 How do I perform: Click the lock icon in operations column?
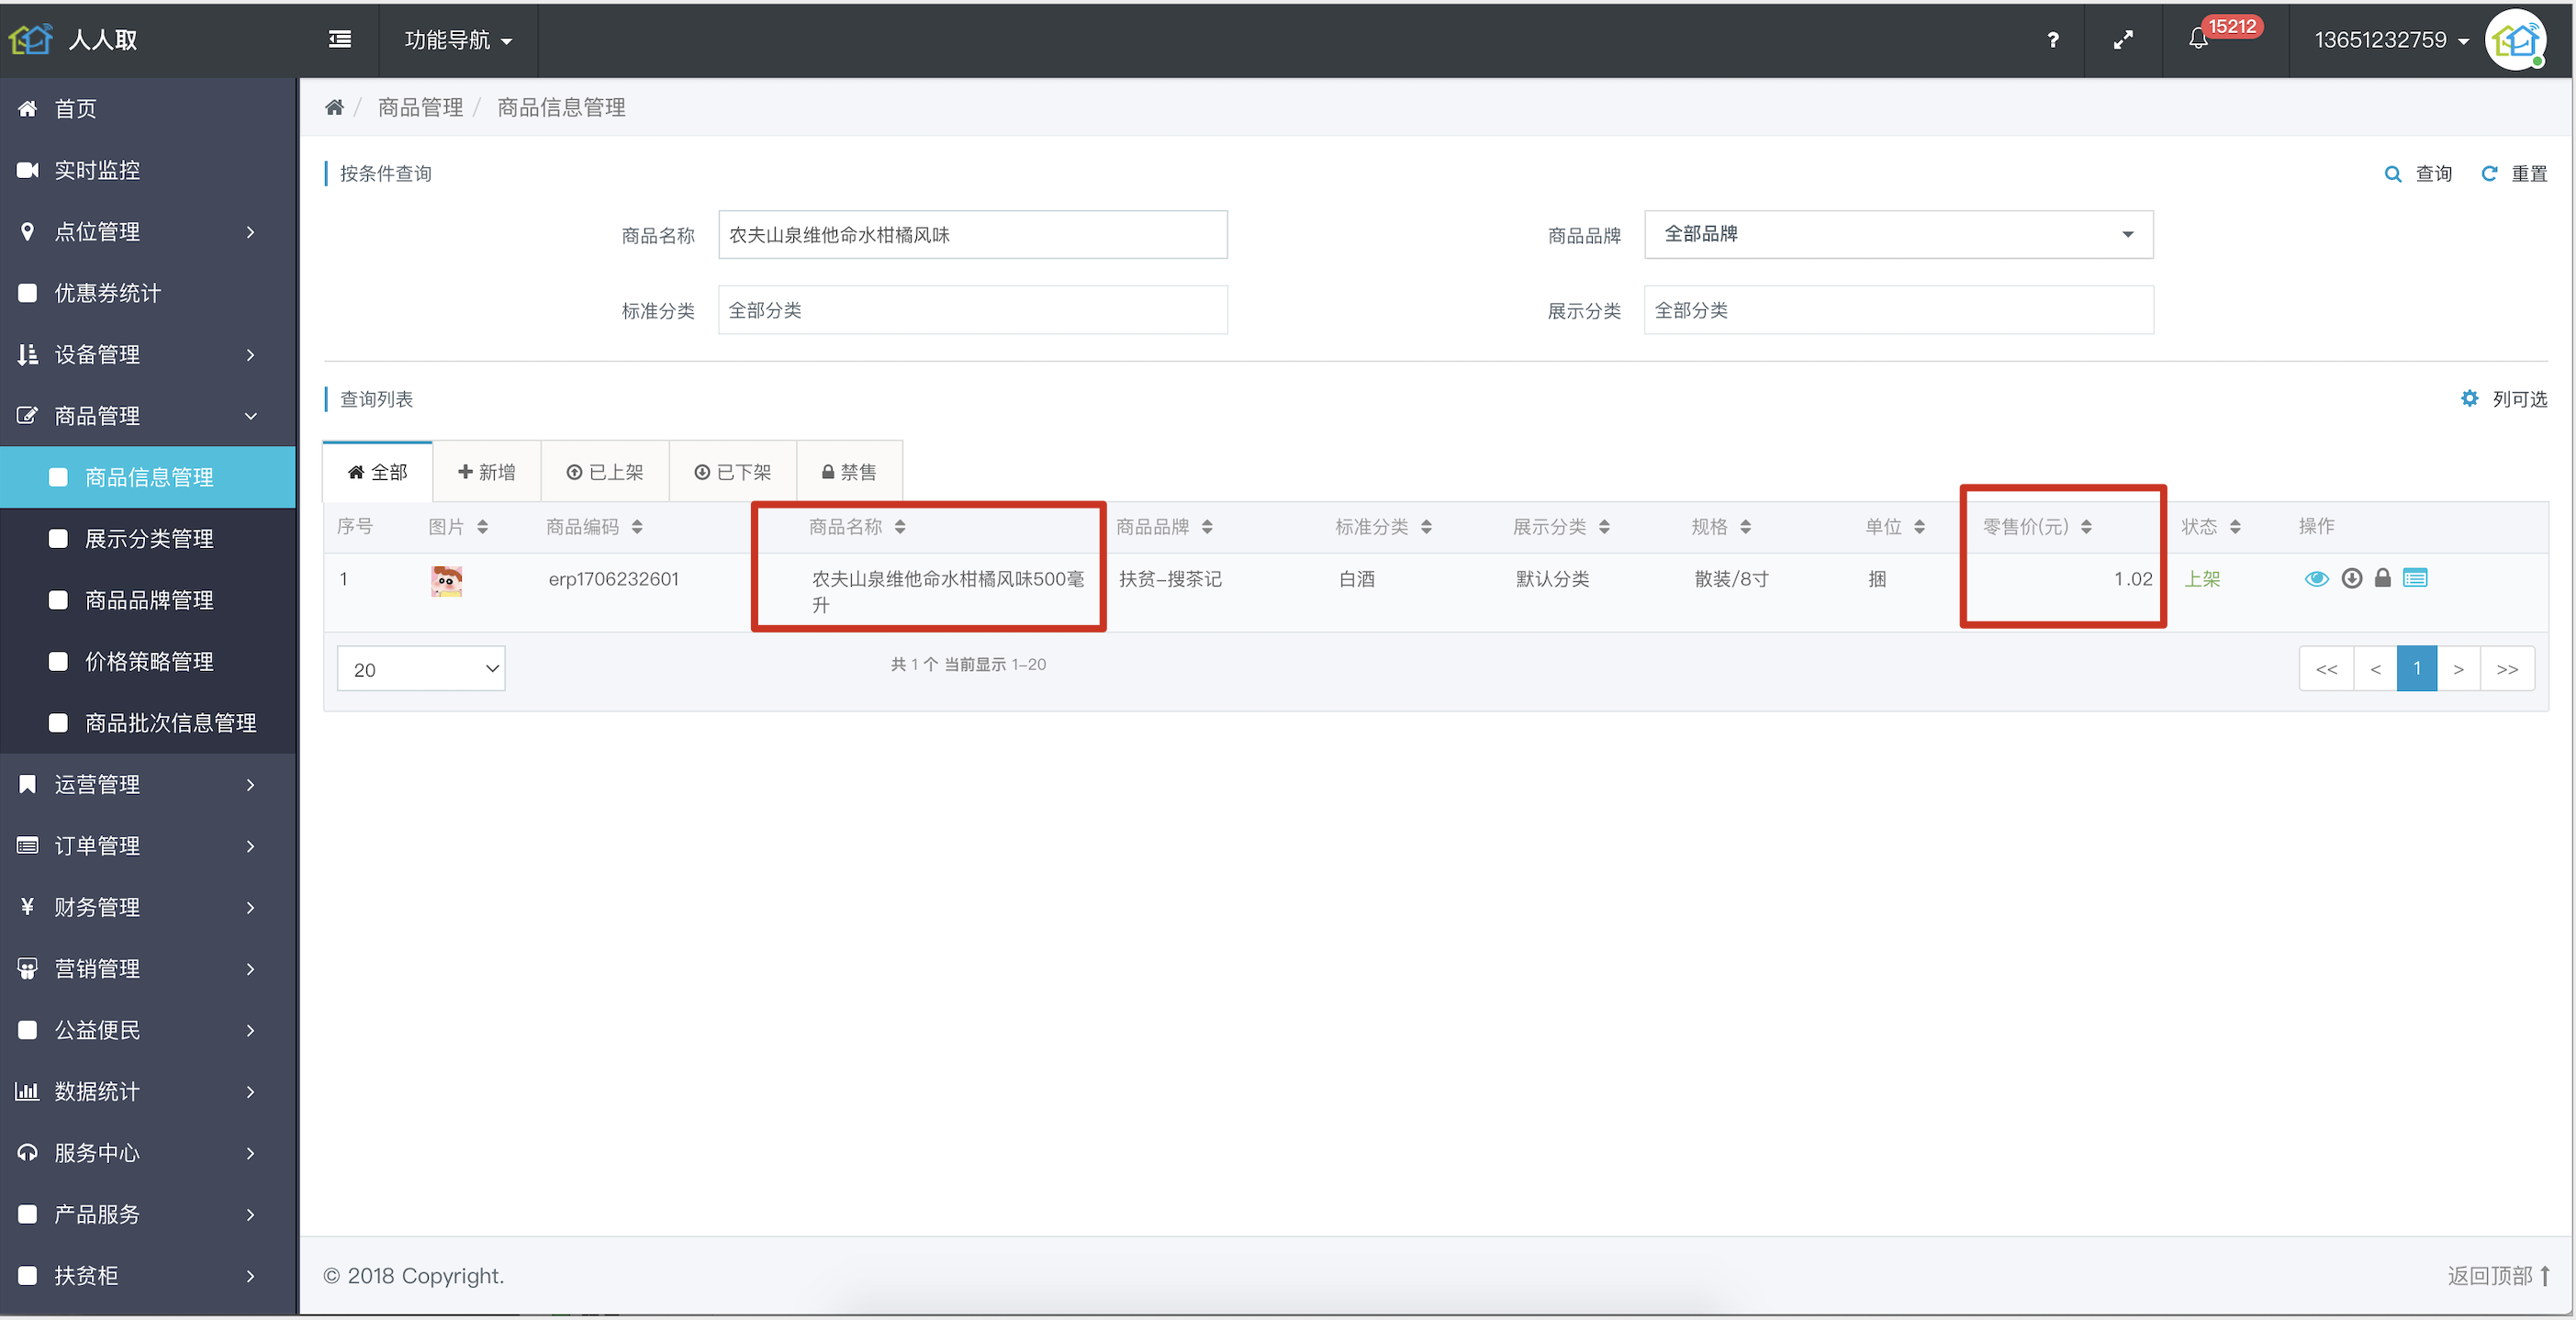point(2383,578)
